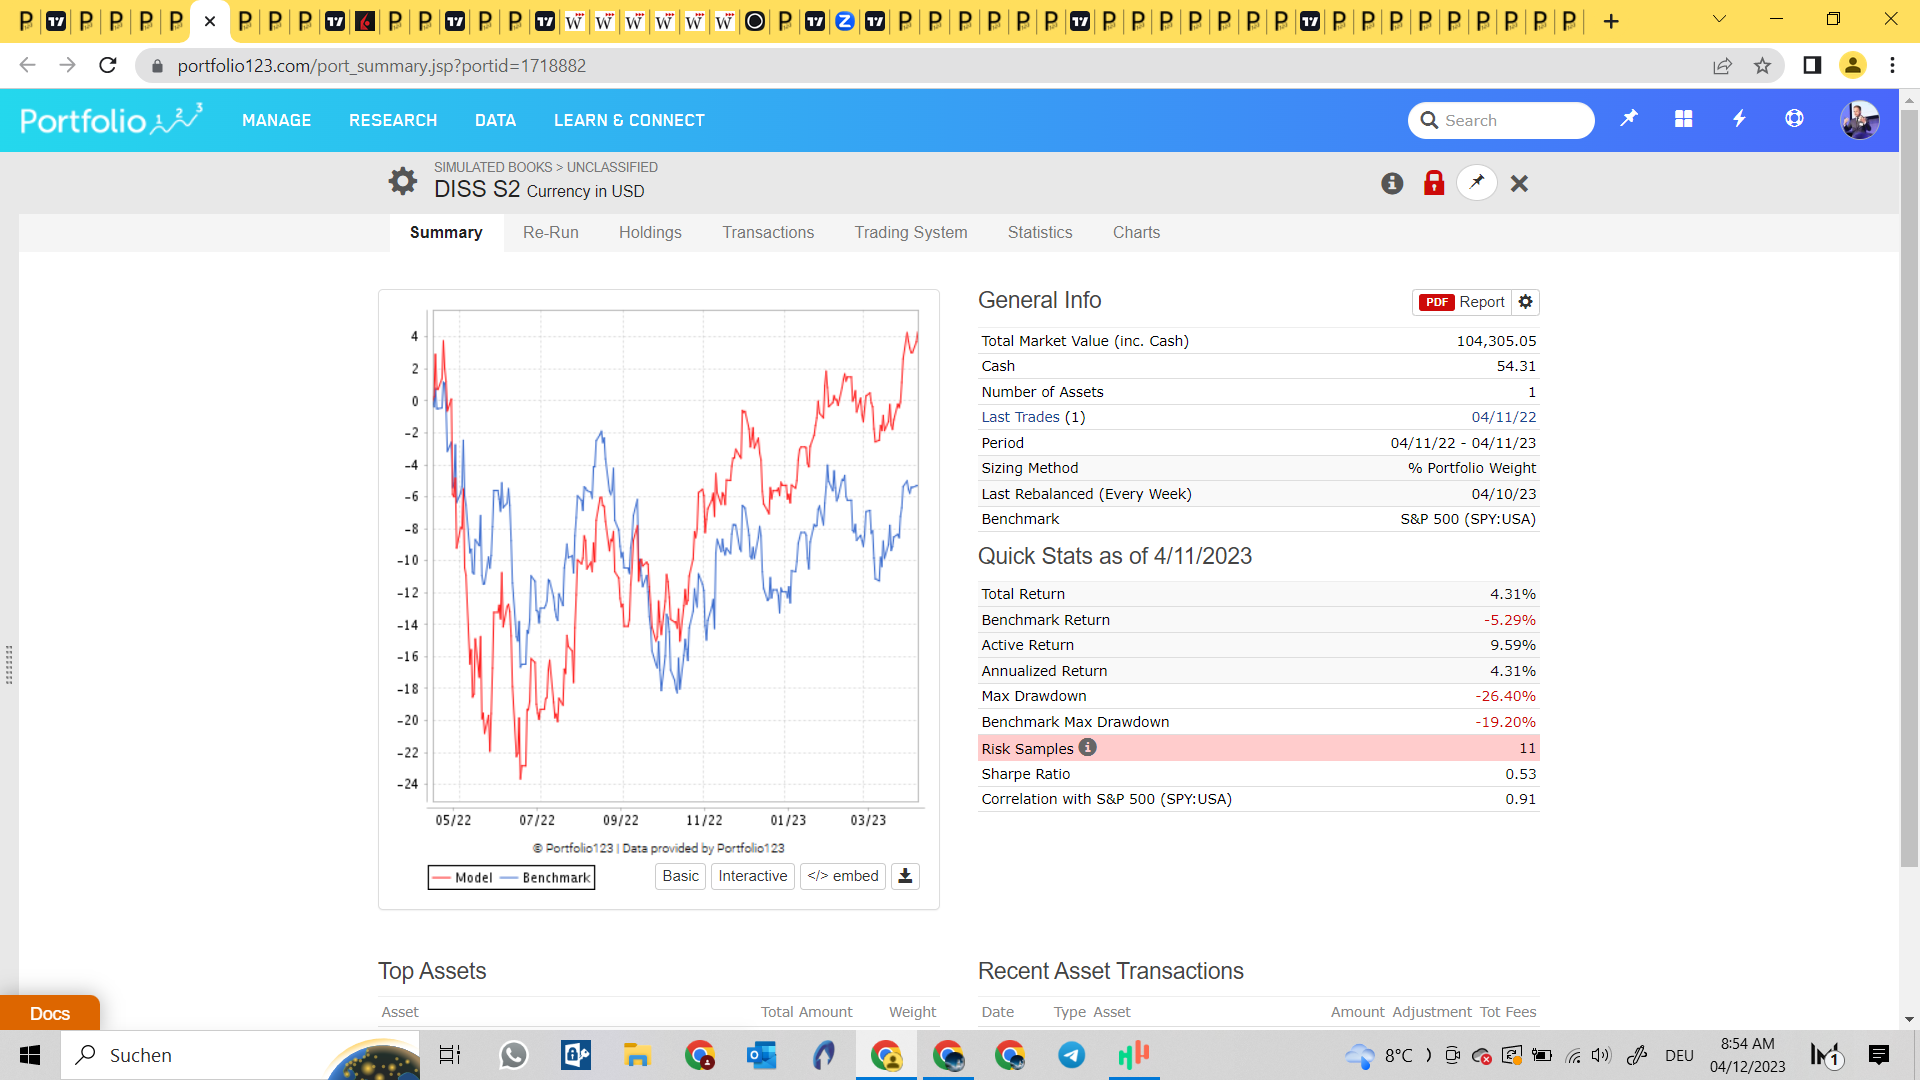Image resolution: width=1920 pixels, height=1080 pixels.
Task: Pin this portfolio with pushpin icon
Action: click(1477, 182)
